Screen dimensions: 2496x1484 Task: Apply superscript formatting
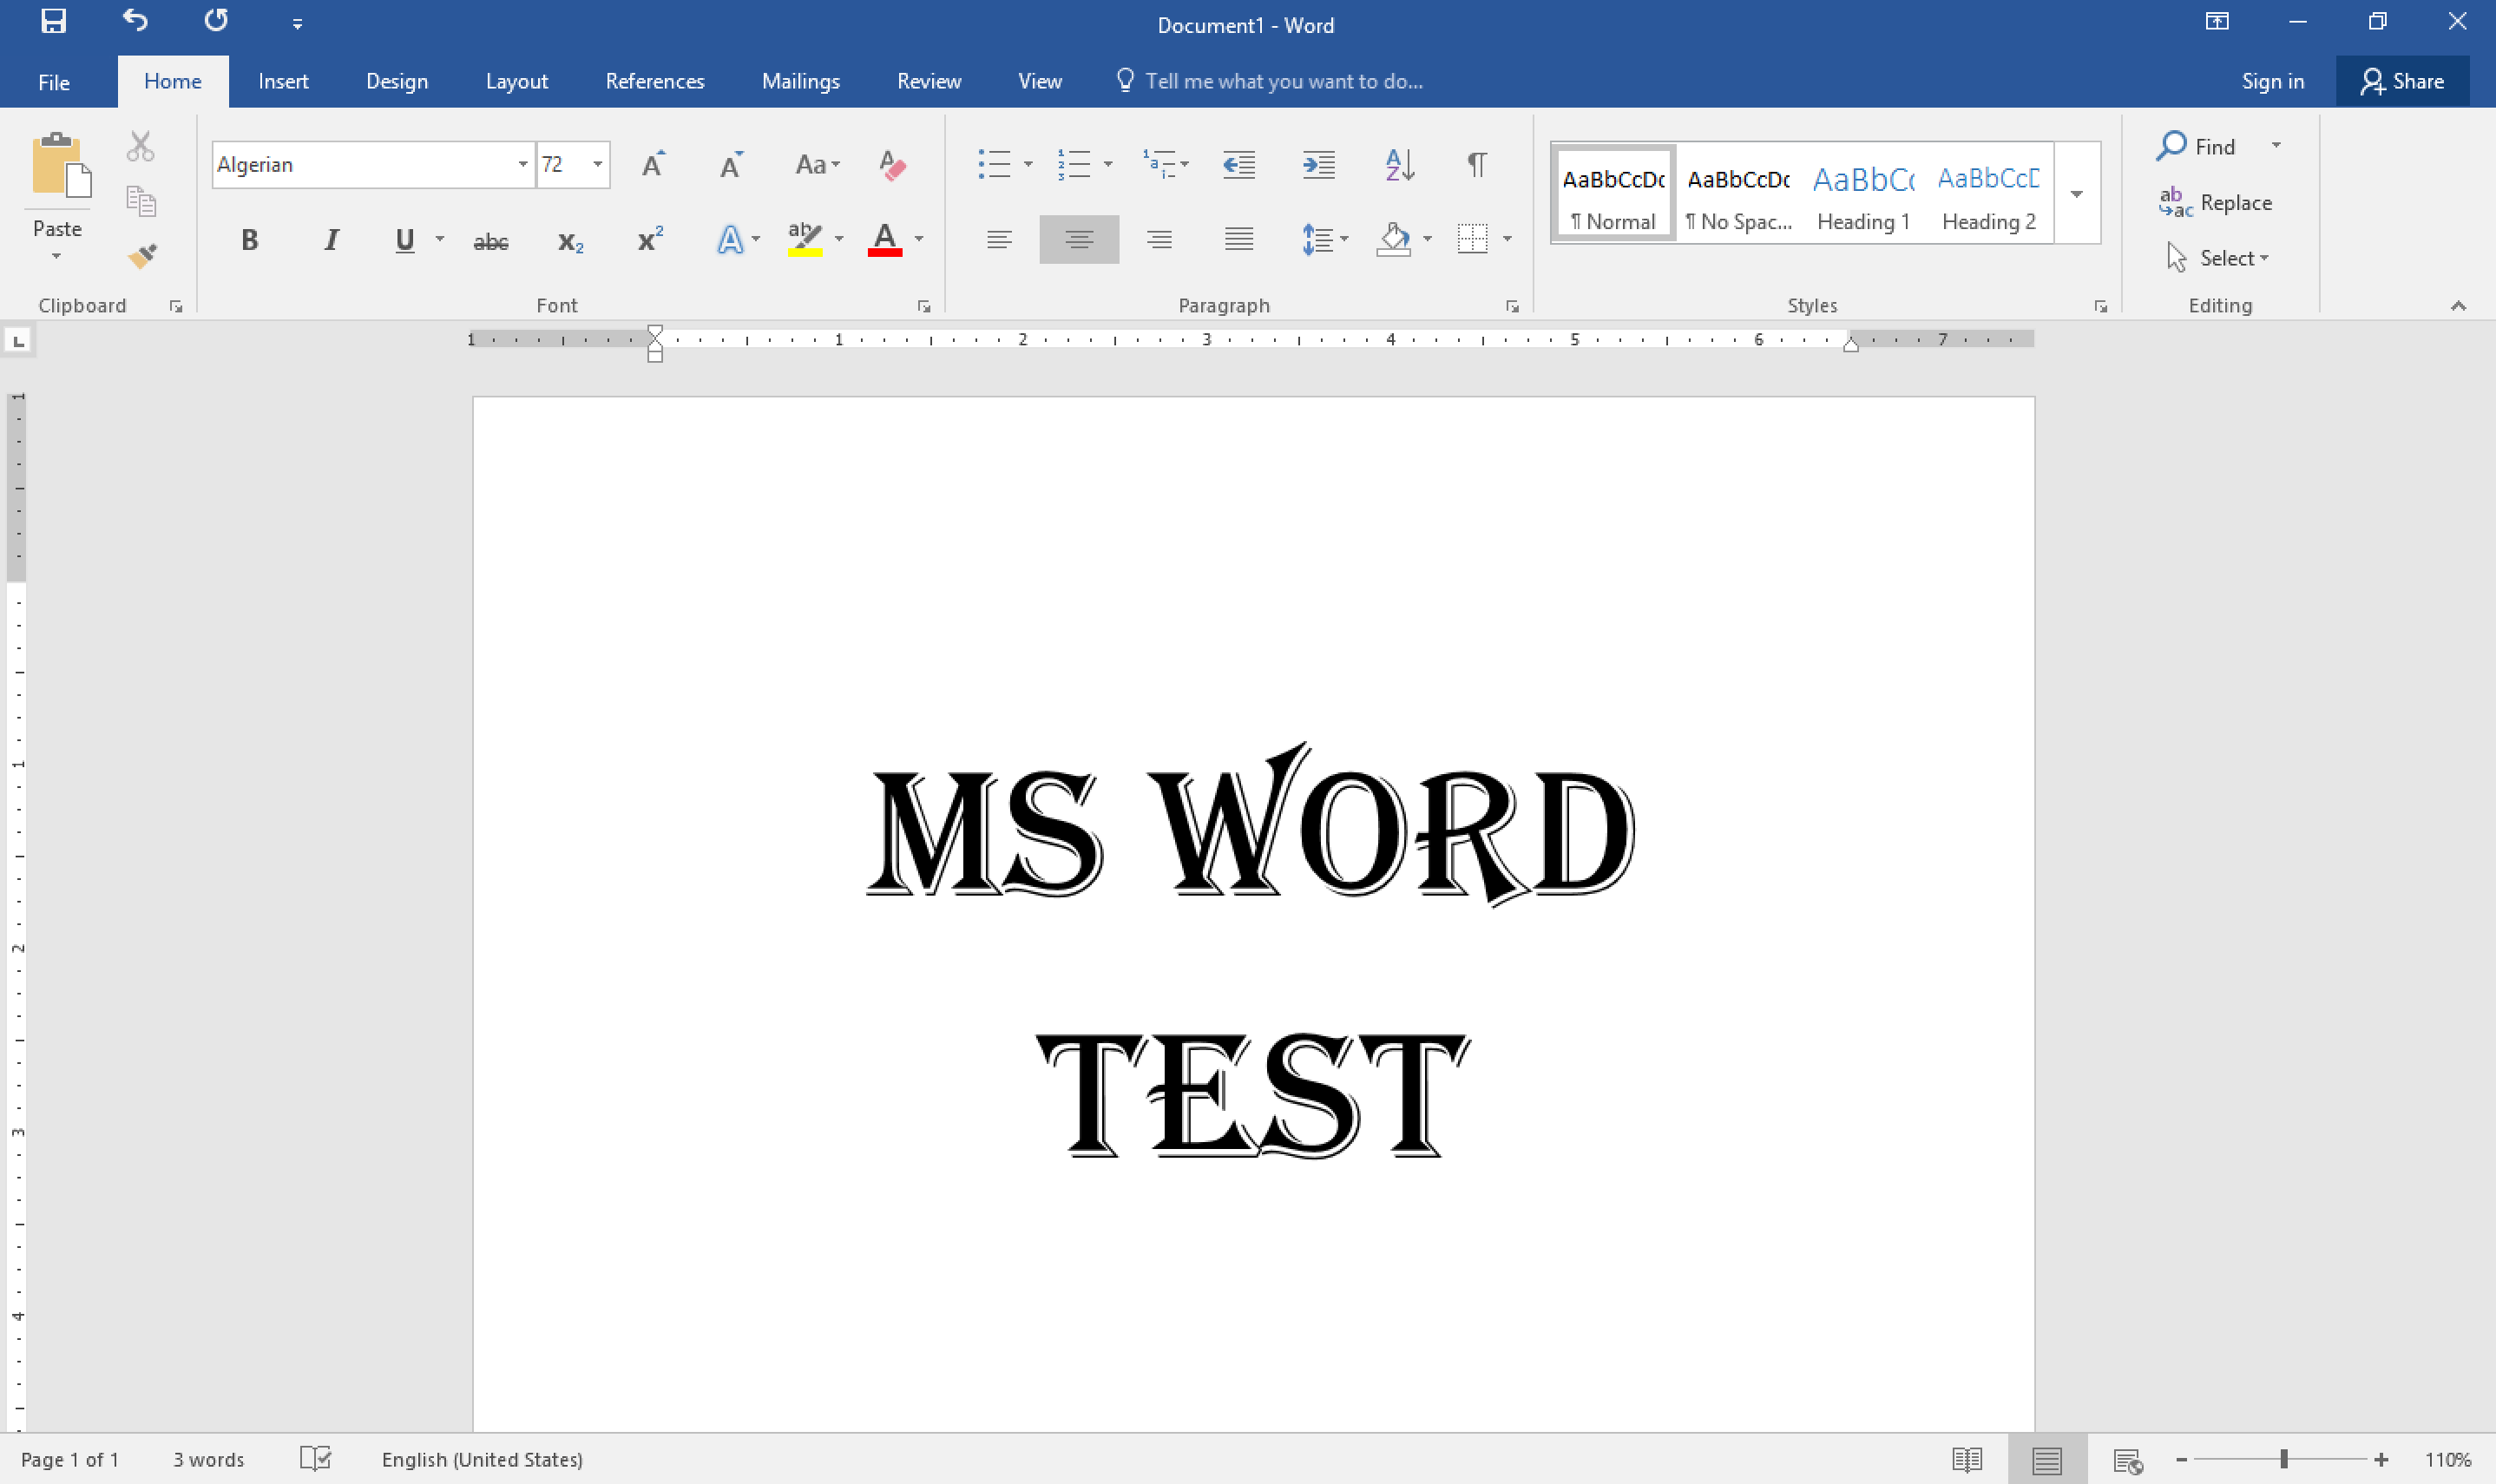click(650, 240)
